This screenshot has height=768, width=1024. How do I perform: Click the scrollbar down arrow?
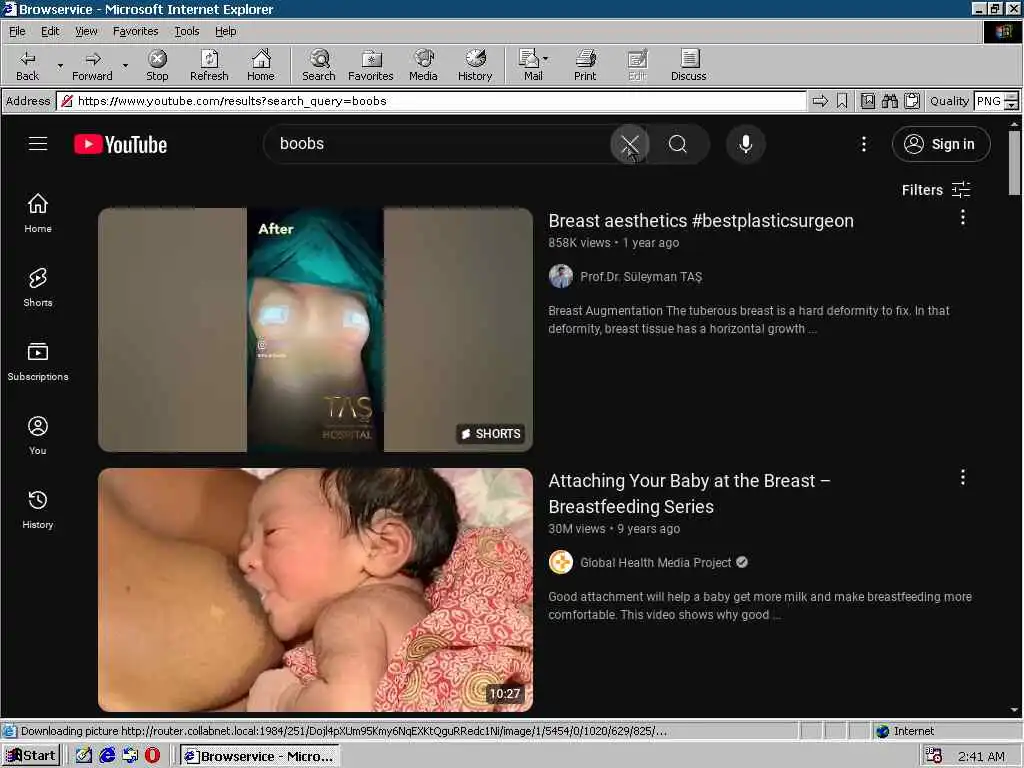pos(1014,710)
